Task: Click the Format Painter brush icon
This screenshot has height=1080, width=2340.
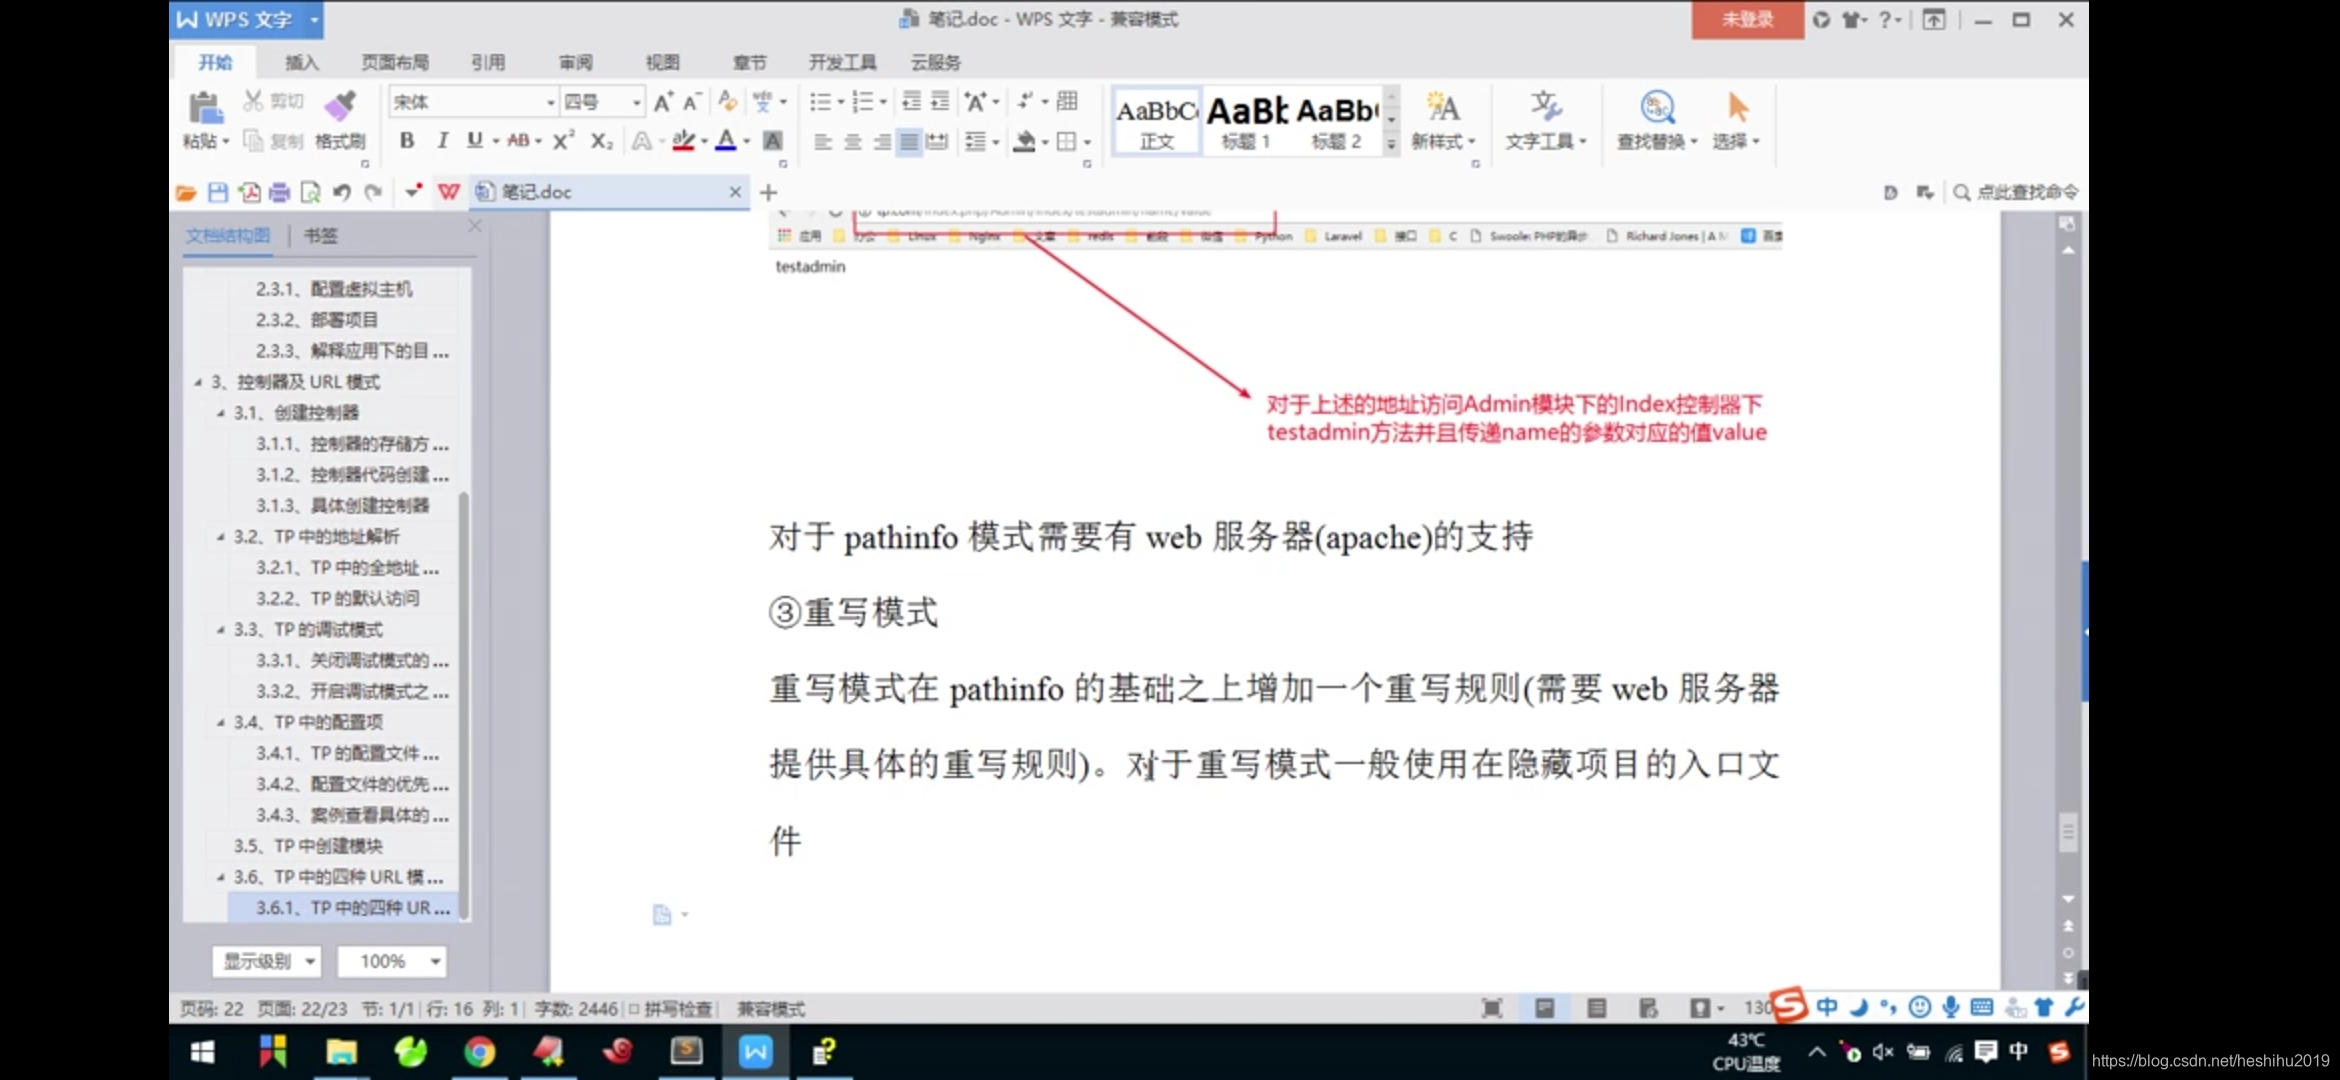Action: [x=340, y=106]
